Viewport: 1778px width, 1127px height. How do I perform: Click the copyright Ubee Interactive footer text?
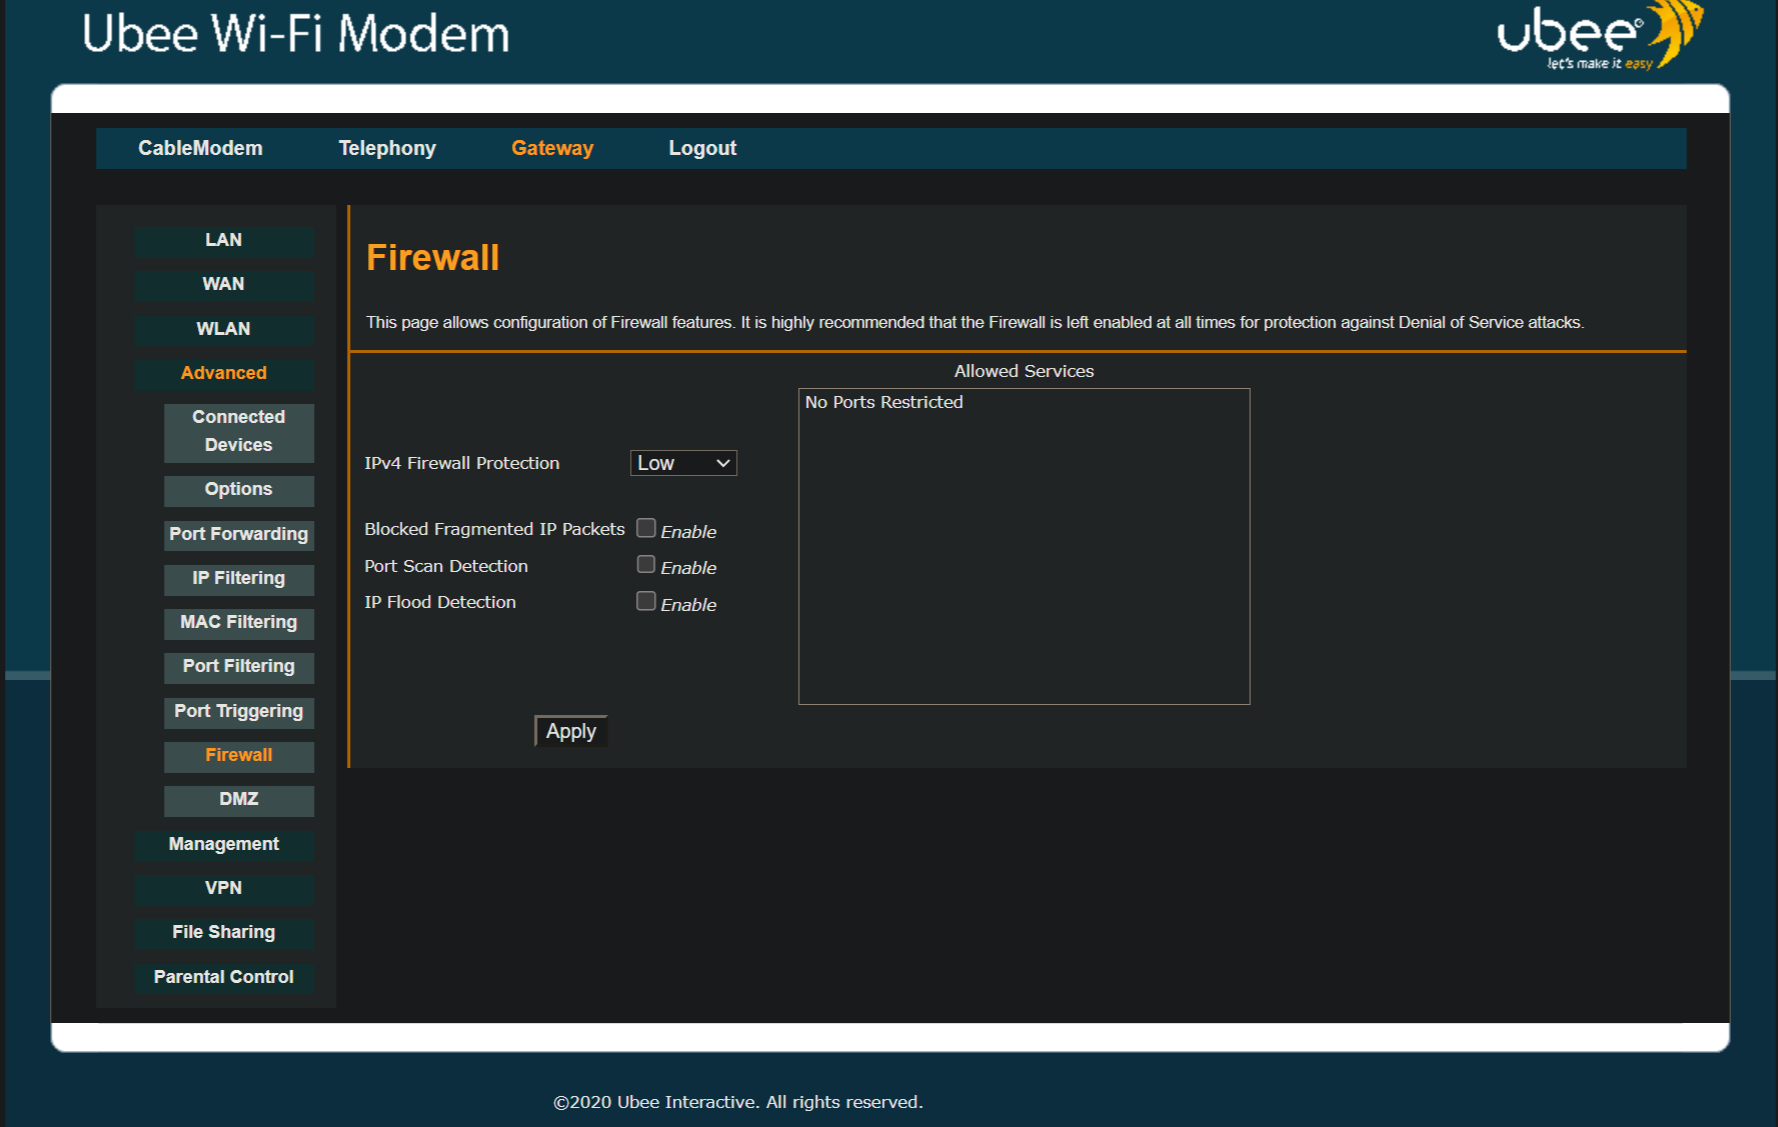pyautogui.click(x=738, y=1102)
